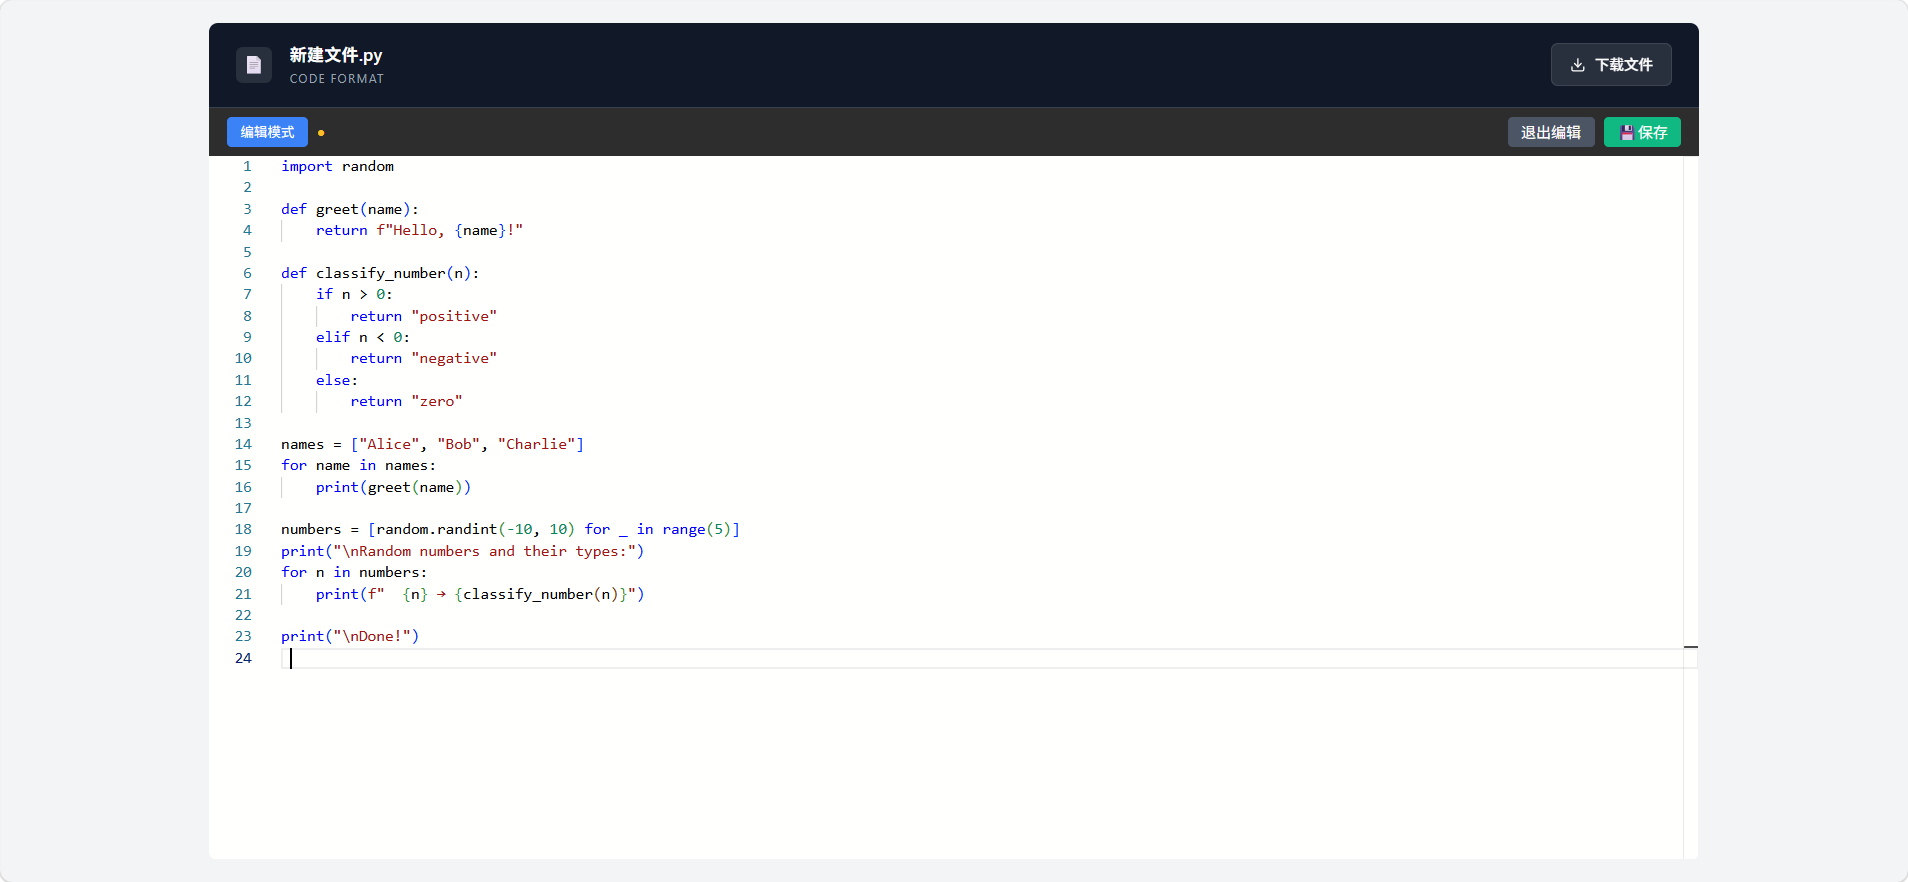Click the print Random numbers line

coord(462,551)
